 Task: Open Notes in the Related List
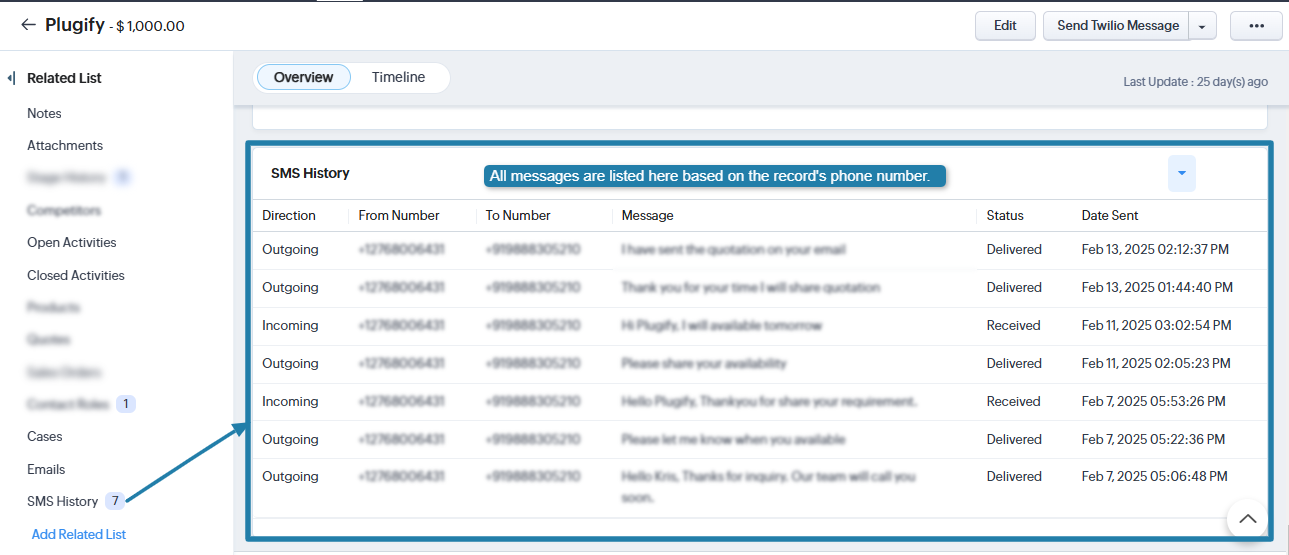click(44, 113)
